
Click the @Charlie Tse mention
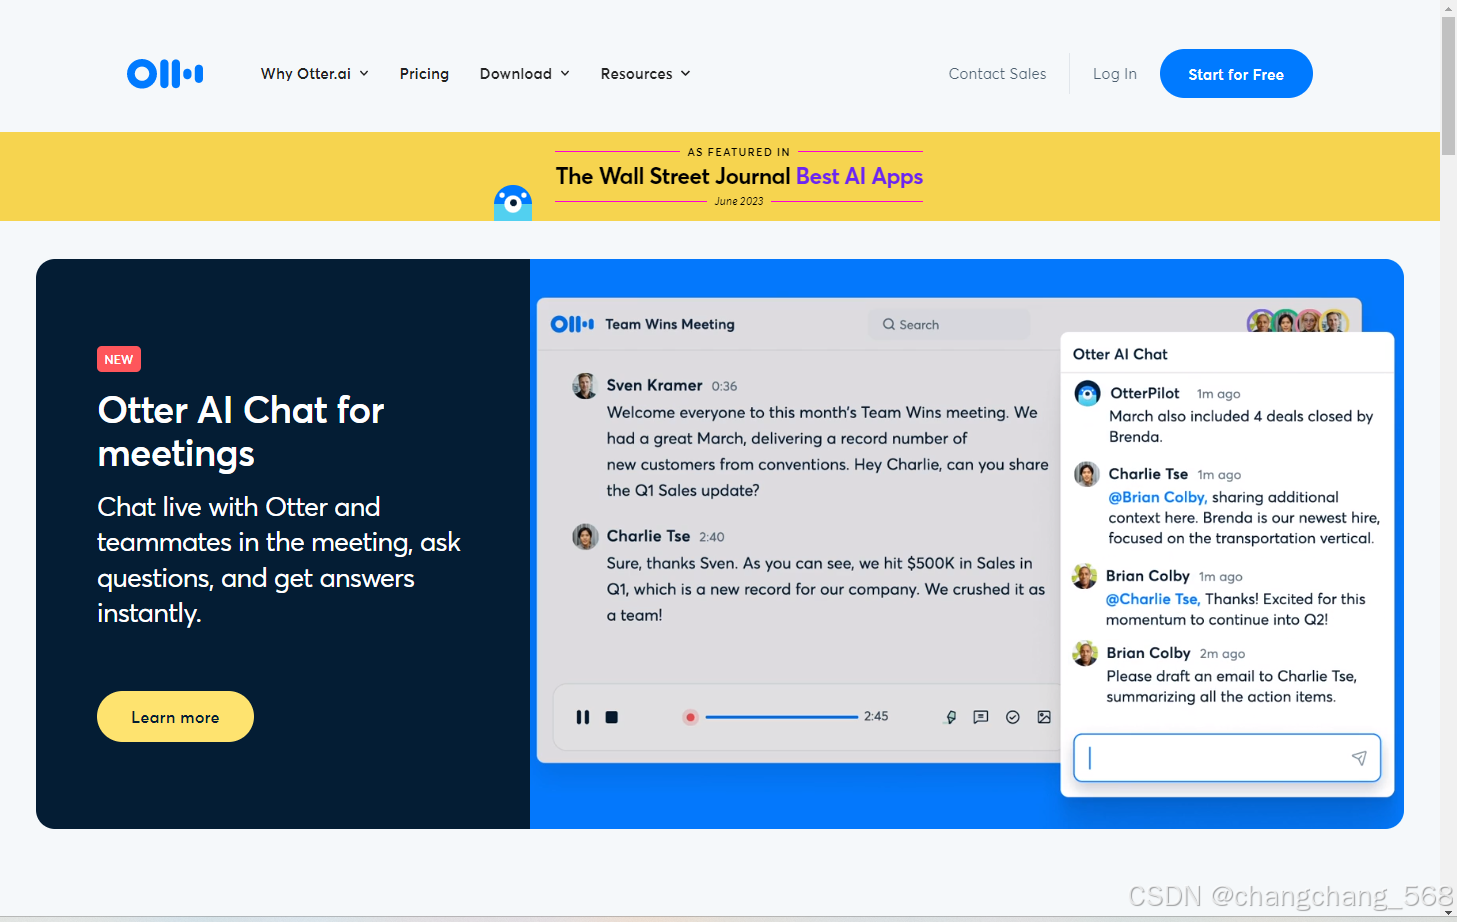coord(1153,599)
